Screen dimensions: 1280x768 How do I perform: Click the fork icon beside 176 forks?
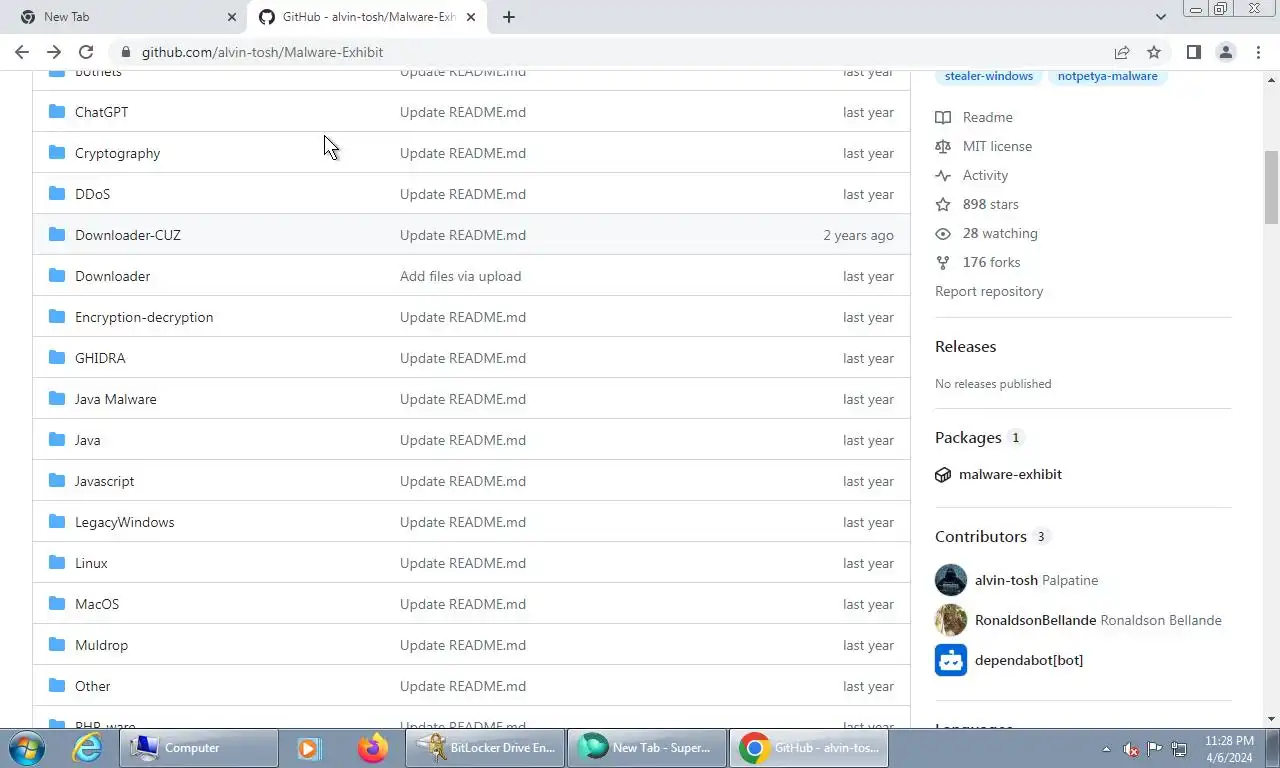click(943, 262)
